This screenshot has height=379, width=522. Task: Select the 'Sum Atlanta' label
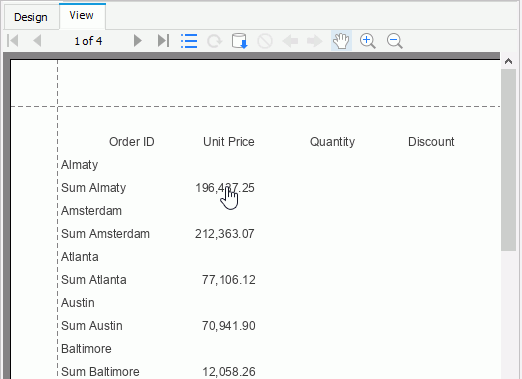pyautogui.click(x=94, y=280)
